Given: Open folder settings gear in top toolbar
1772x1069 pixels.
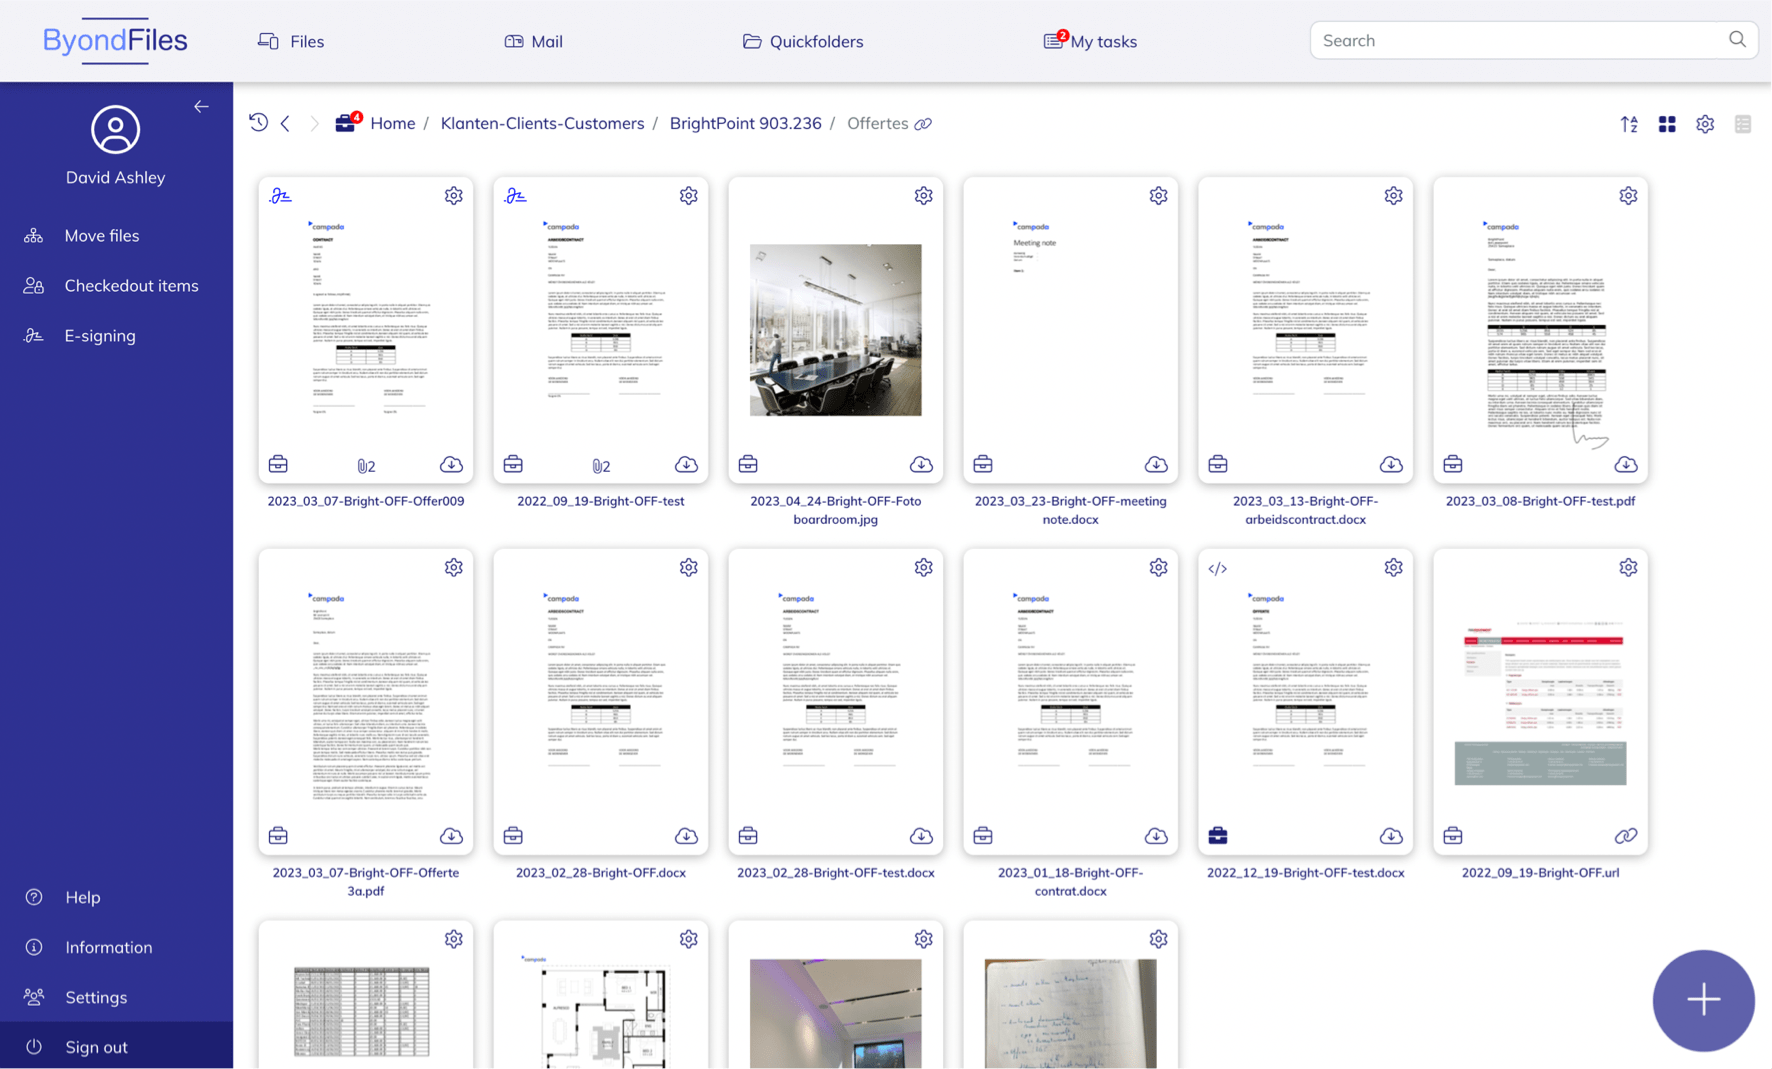Looking at the screenshot, I should 1705,124.
